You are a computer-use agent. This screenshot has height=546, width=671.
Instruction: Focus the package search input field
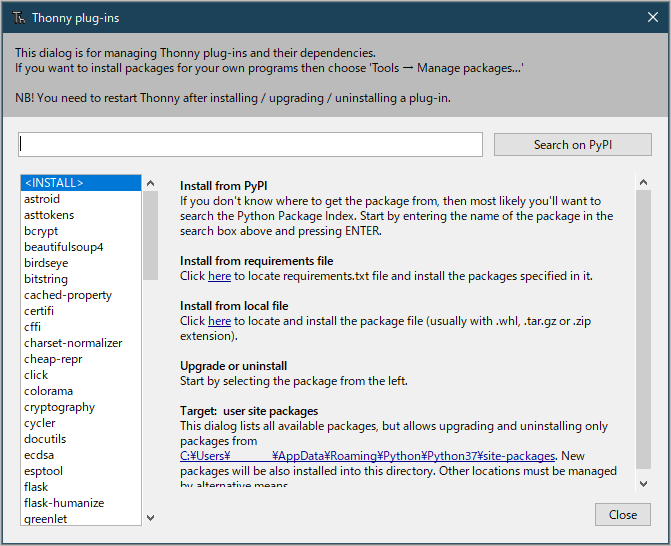coord(250,145)
